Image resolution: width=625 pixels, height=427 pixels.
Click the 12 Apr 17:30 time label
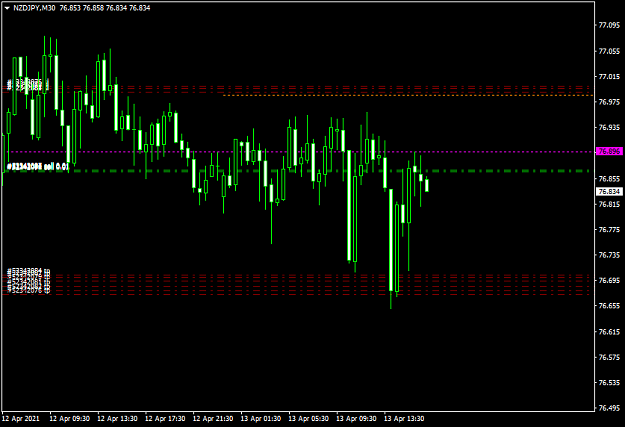pos(165,419)
